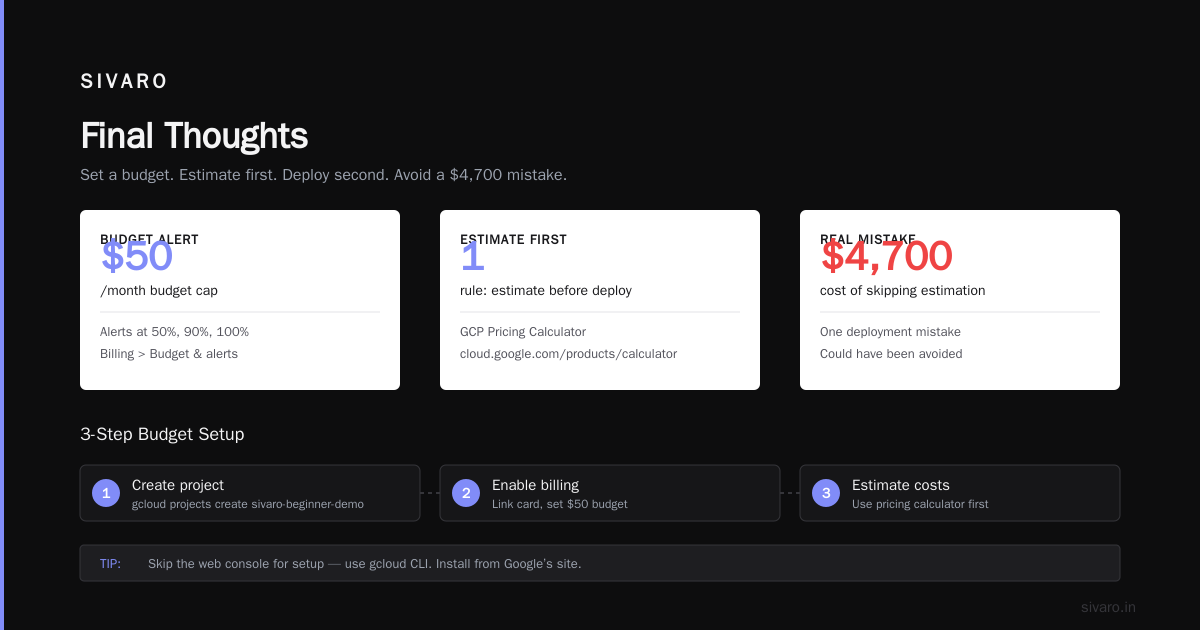Click the 3-Step Budget Setup heading

pos(162,434)
